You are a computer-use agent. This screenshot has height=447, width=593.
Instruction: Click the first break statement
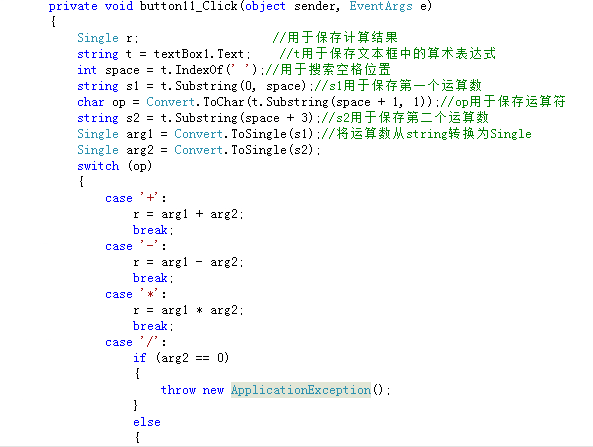(x=153, y=230)
